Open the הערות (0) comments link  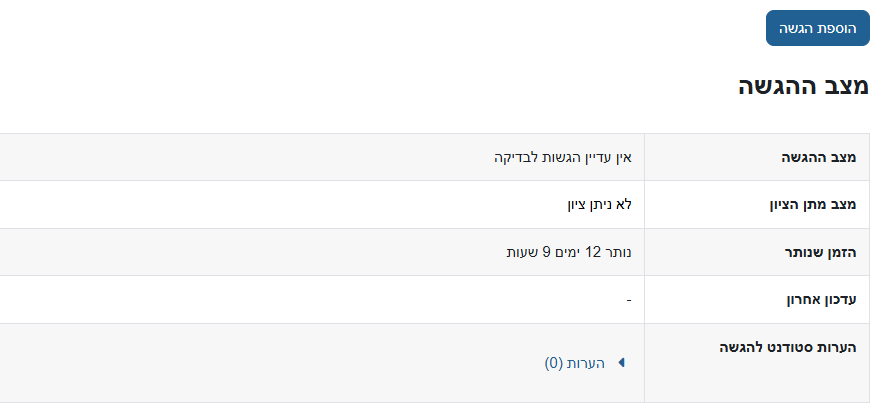pyautogui.click(x=575, y=363)
